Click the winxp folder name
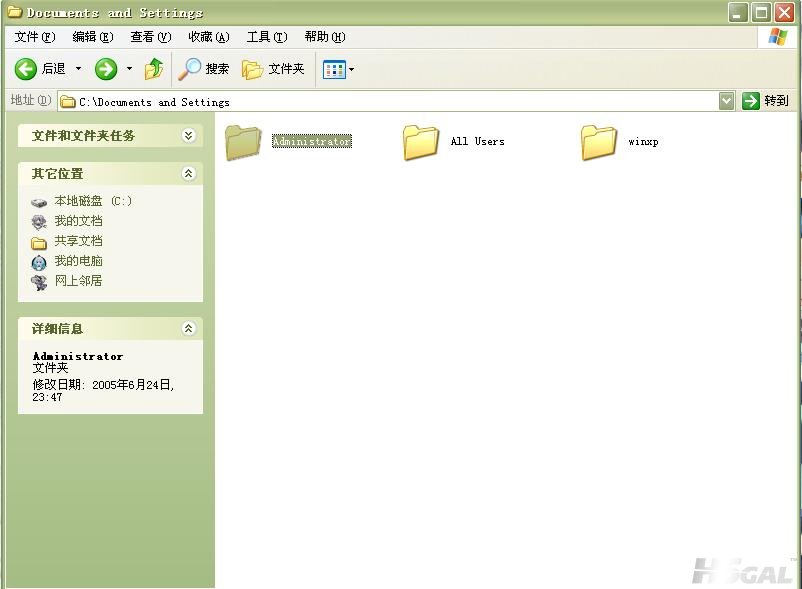 643,142
